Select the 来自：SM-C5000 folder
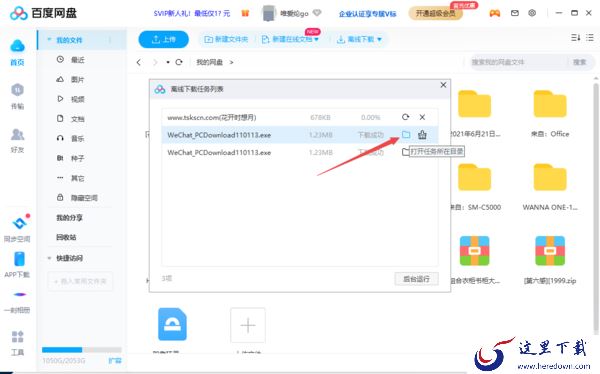This screenshot has height=374, width=600. [474, 186]
